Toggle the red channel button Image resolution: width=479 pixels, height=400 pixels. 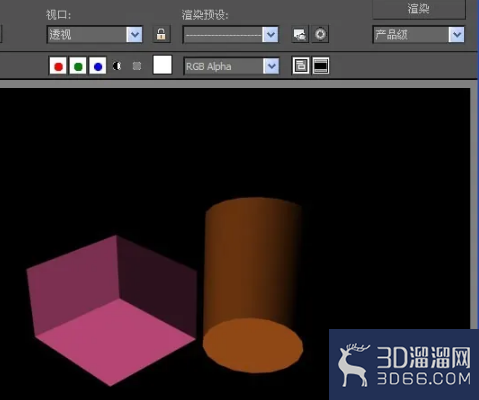coord(58,66)
